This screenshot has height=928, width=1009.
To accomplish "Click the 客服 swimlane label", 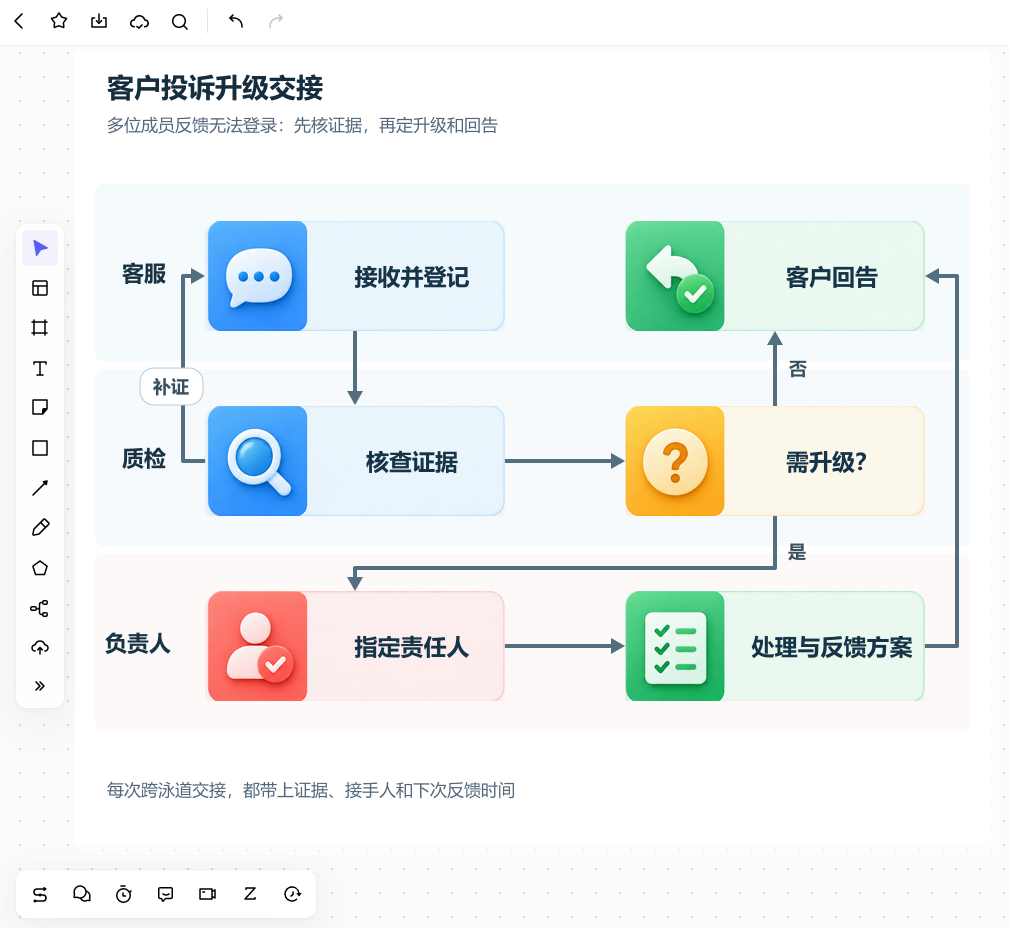I will [x=144, y=274].
